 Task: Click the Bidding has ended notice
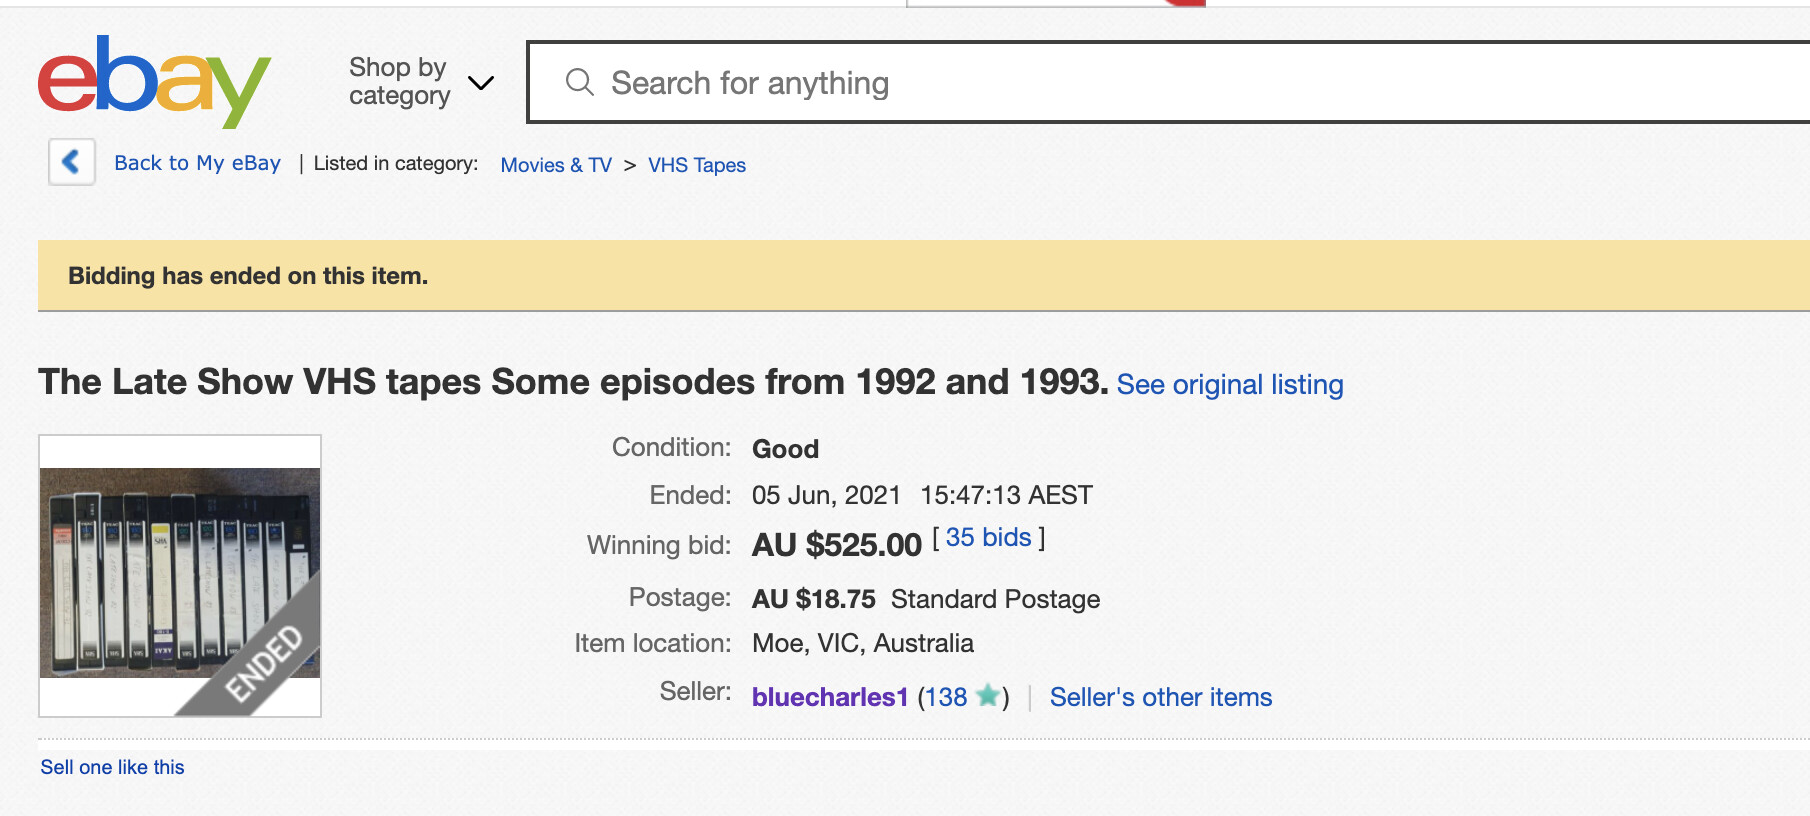click(248, 276)
